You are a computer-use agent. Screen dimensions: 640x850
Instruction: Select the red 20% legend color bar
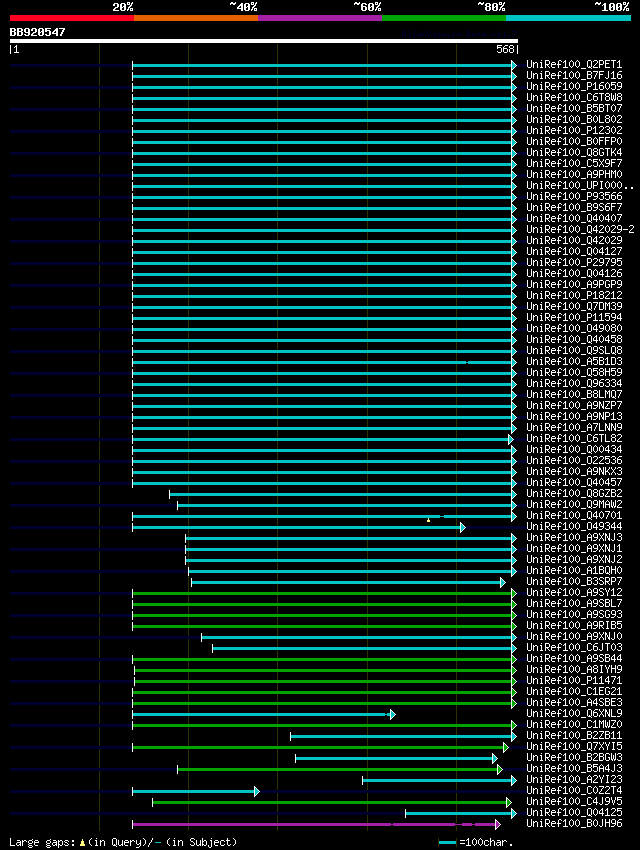[72, 18]
